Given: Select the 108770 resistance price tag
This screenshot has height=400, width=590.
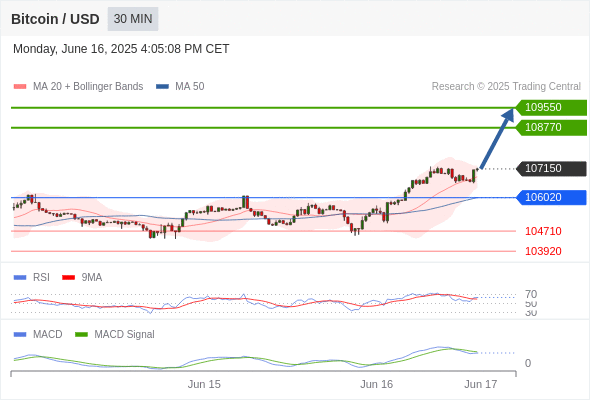Looking at the screenshot, I should [x=551, y=128].
